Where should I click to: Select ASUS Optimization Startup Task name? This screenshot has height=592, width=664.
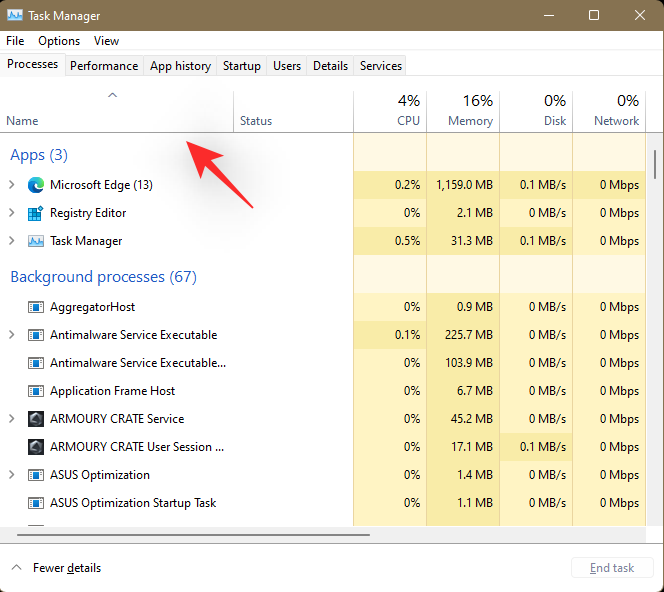point(133,503)
